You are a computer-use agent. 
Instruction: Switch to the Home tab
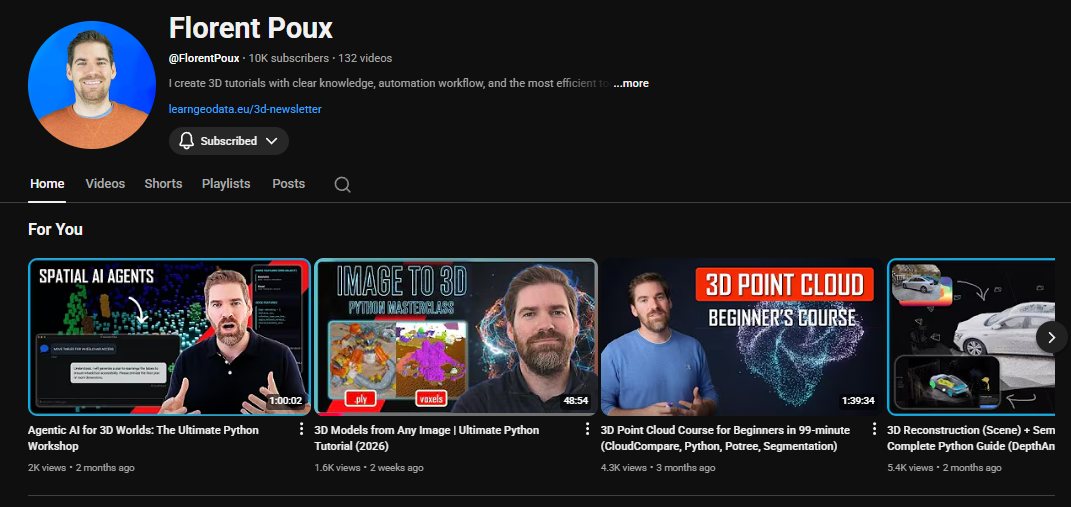pyautogui.click(x=47, y=184)
